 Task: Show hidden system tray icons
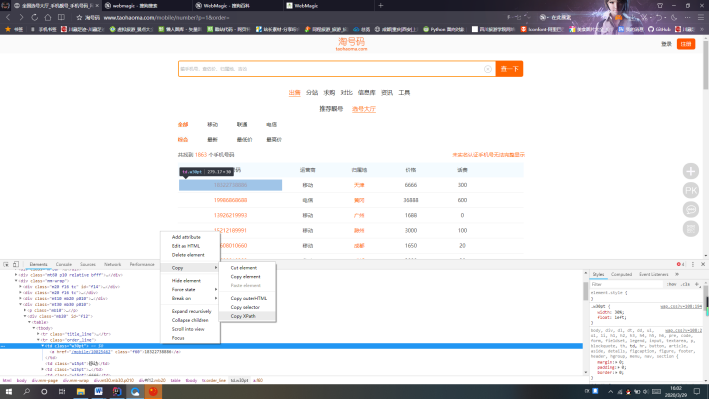click(x=610, y=392)
